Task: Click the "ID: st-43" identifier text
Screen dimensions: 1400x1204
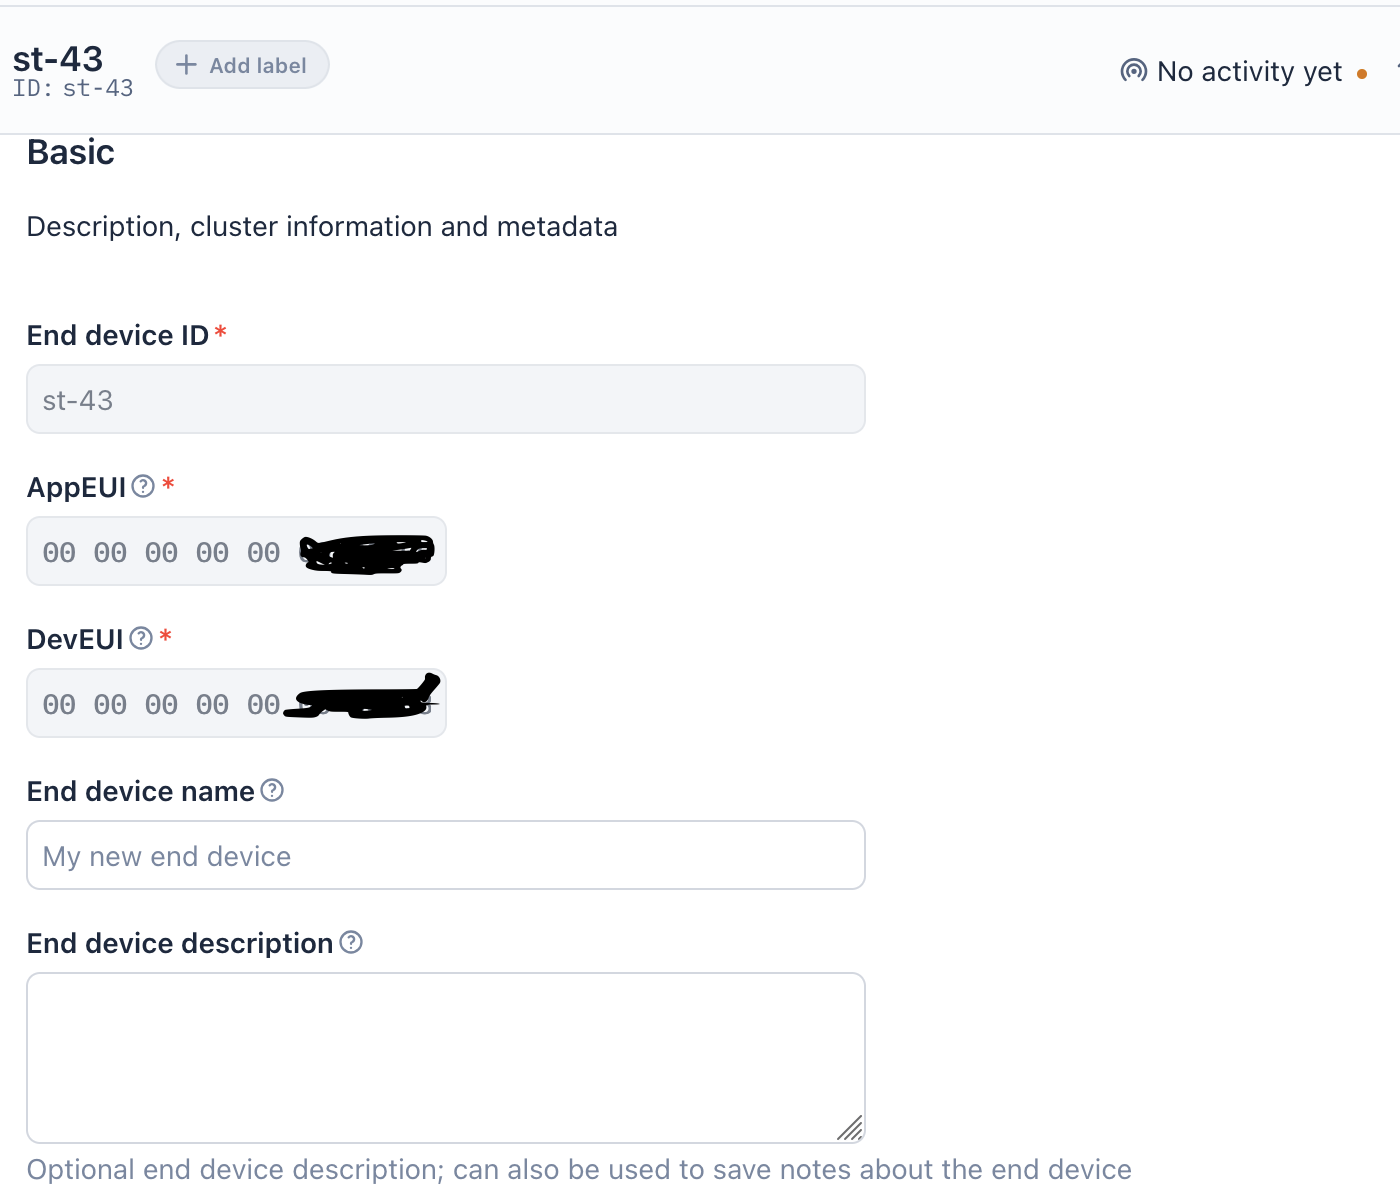Action: [73, 89]
